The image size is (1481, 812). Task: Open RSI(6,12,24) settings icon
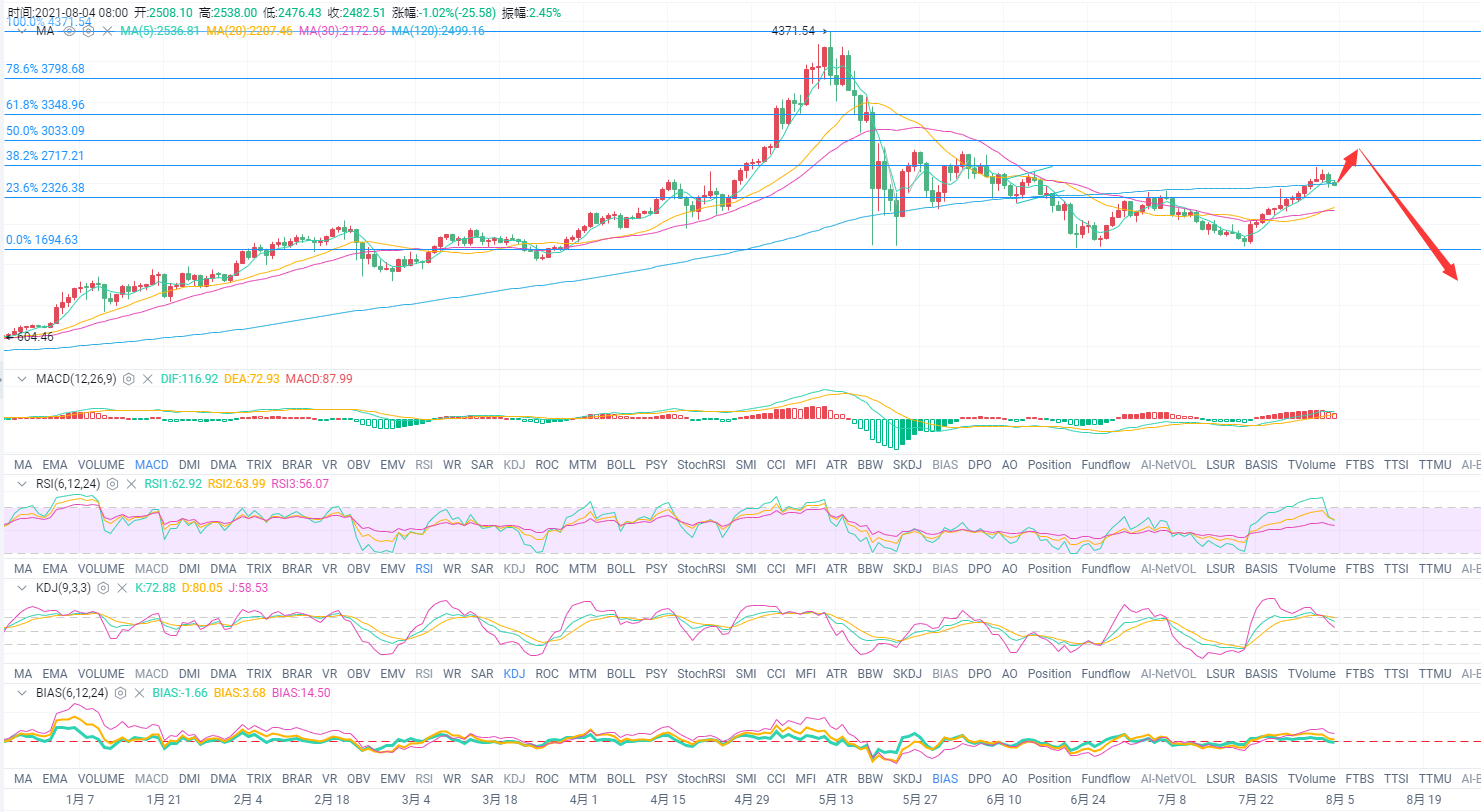coord(113,483)
